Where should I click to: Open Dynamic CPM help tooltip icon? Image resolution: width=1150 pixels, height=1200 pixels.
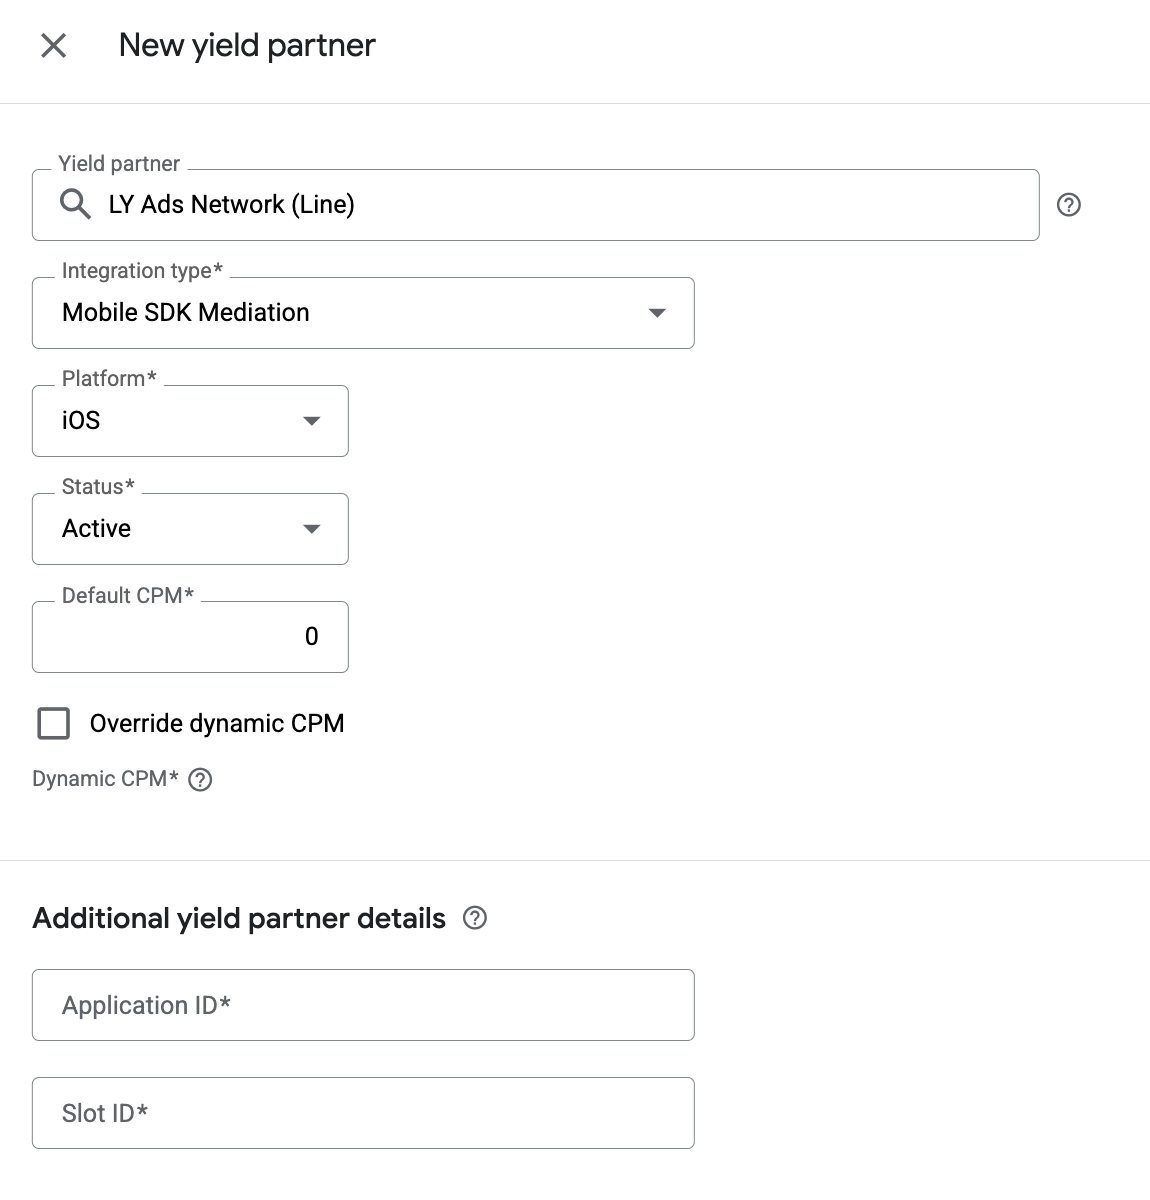point(200,779)
